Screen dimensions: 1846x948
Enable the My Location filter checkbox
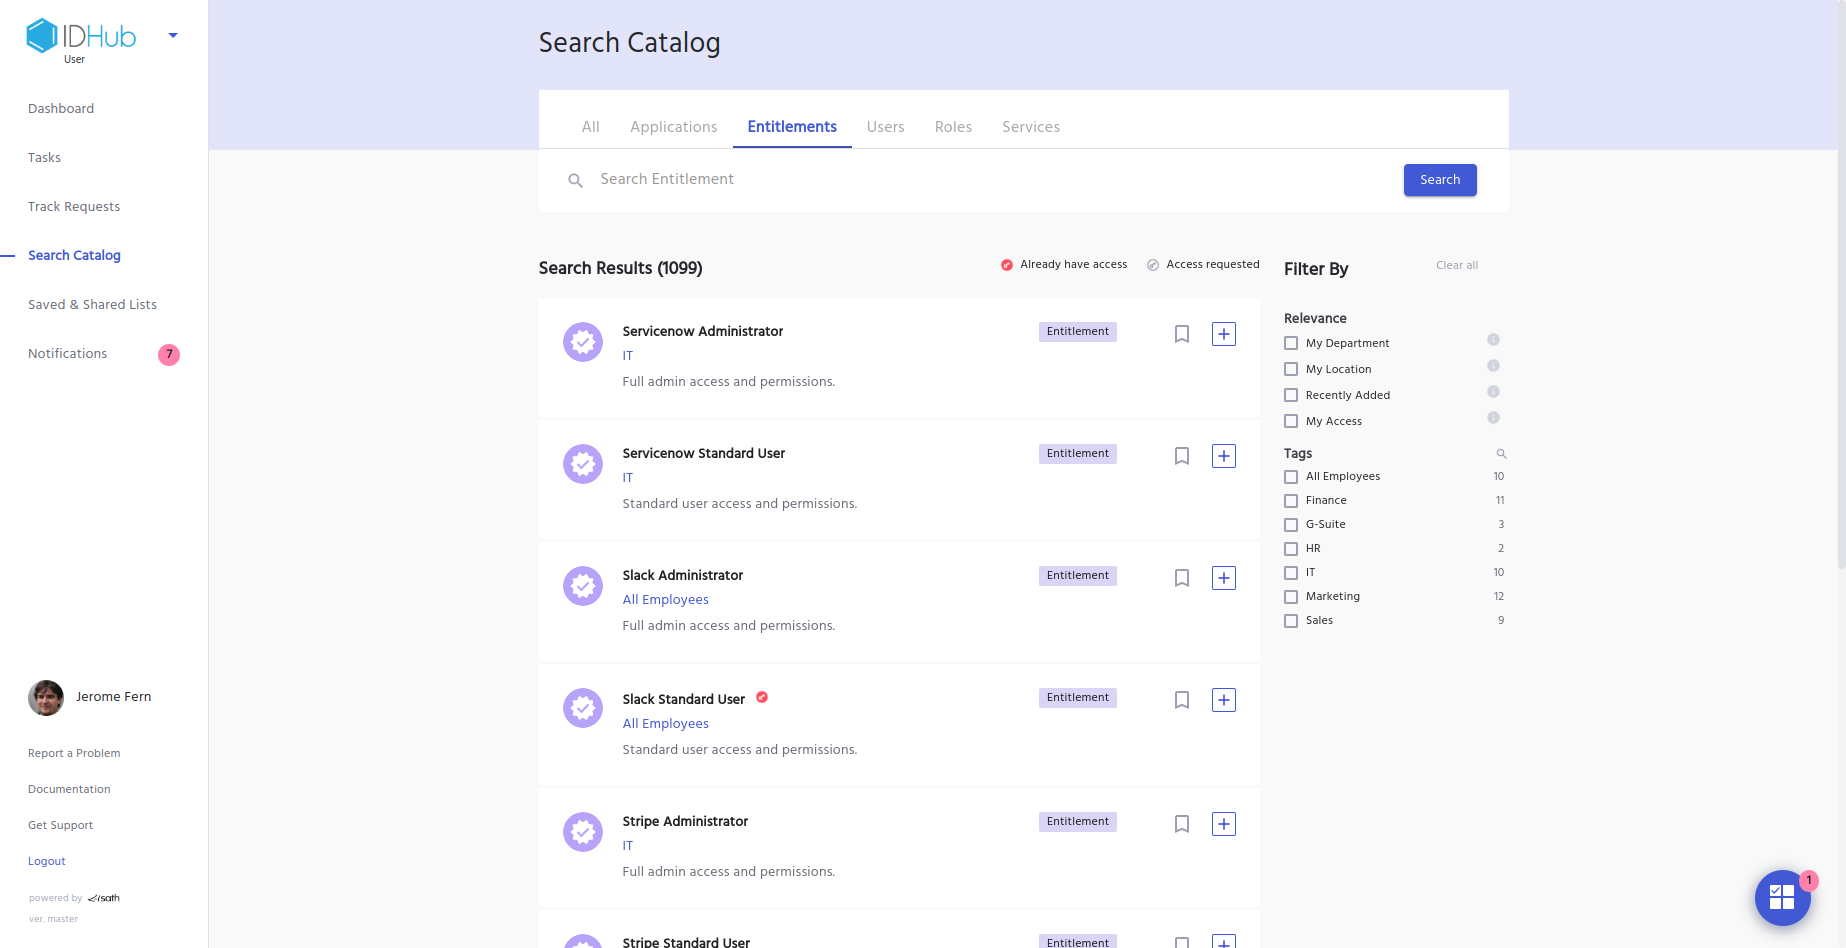tap(1291, 369)
